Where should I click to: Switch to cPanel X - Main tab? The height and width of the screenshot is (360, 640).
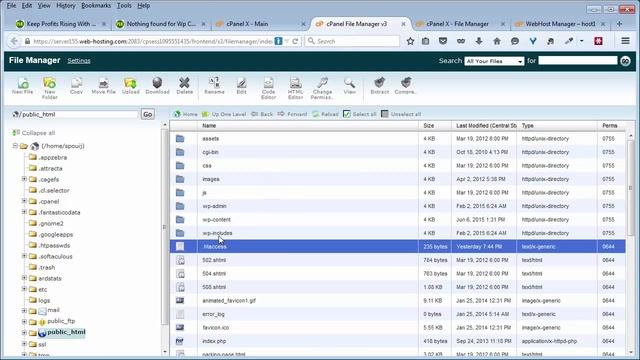261,24
